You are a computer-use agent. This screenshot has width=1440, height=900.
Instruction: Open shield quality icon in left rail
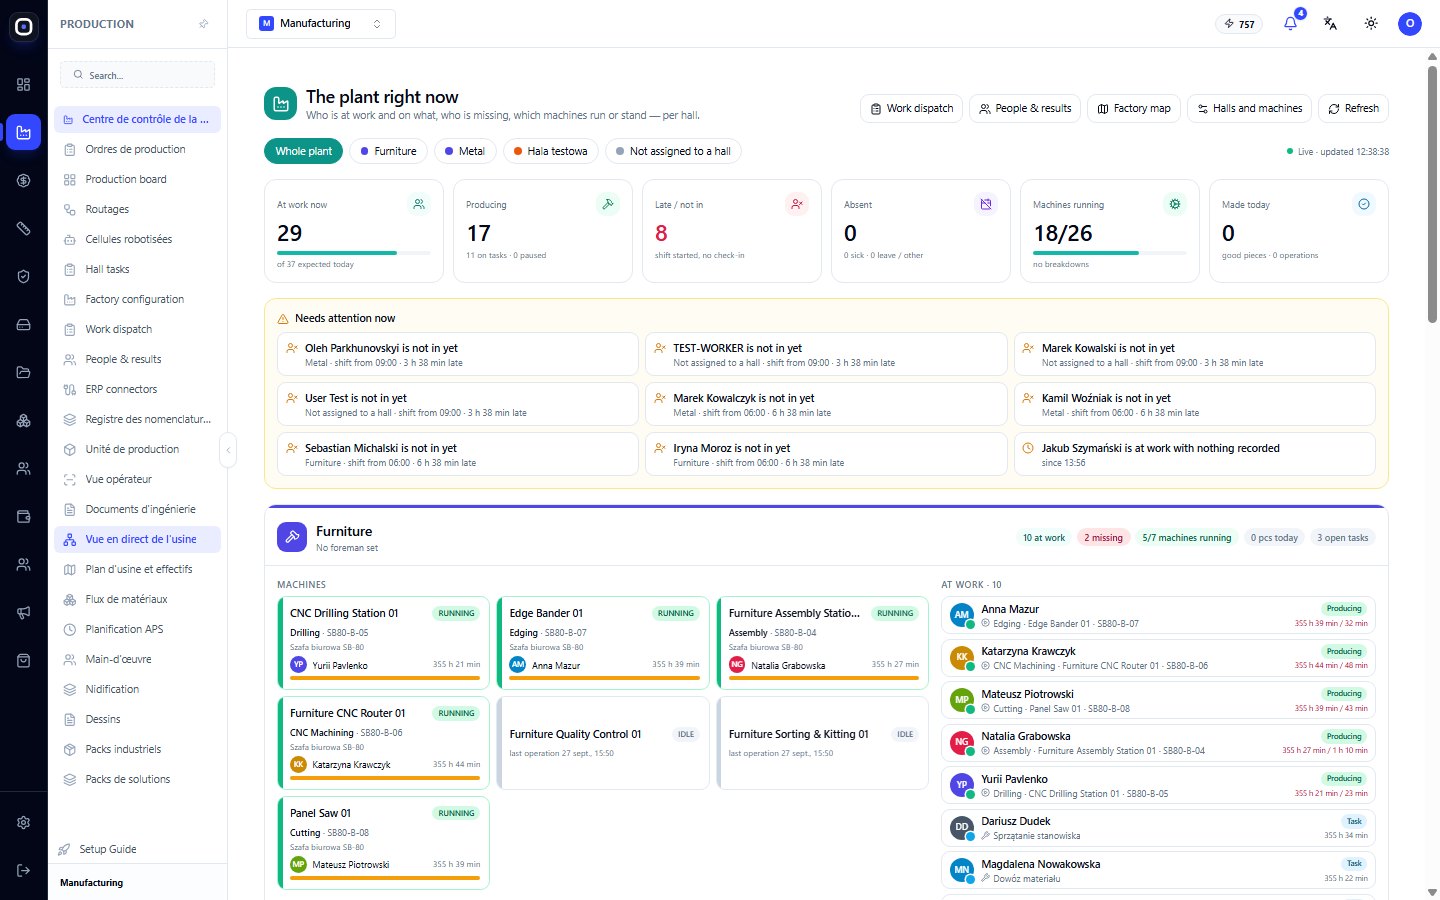(23, 276)
